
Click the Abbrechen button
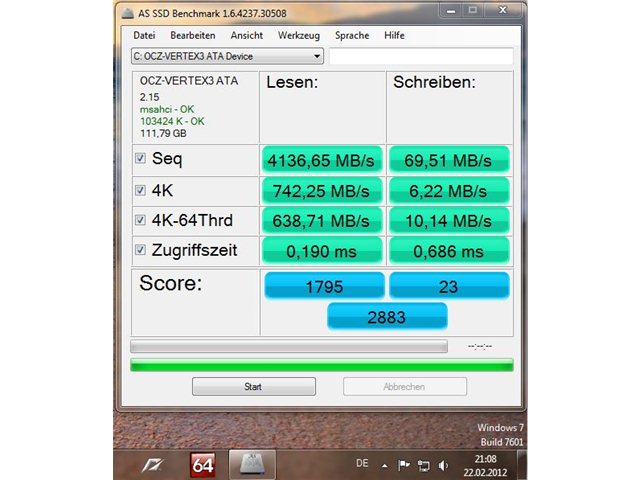[404, 386]
